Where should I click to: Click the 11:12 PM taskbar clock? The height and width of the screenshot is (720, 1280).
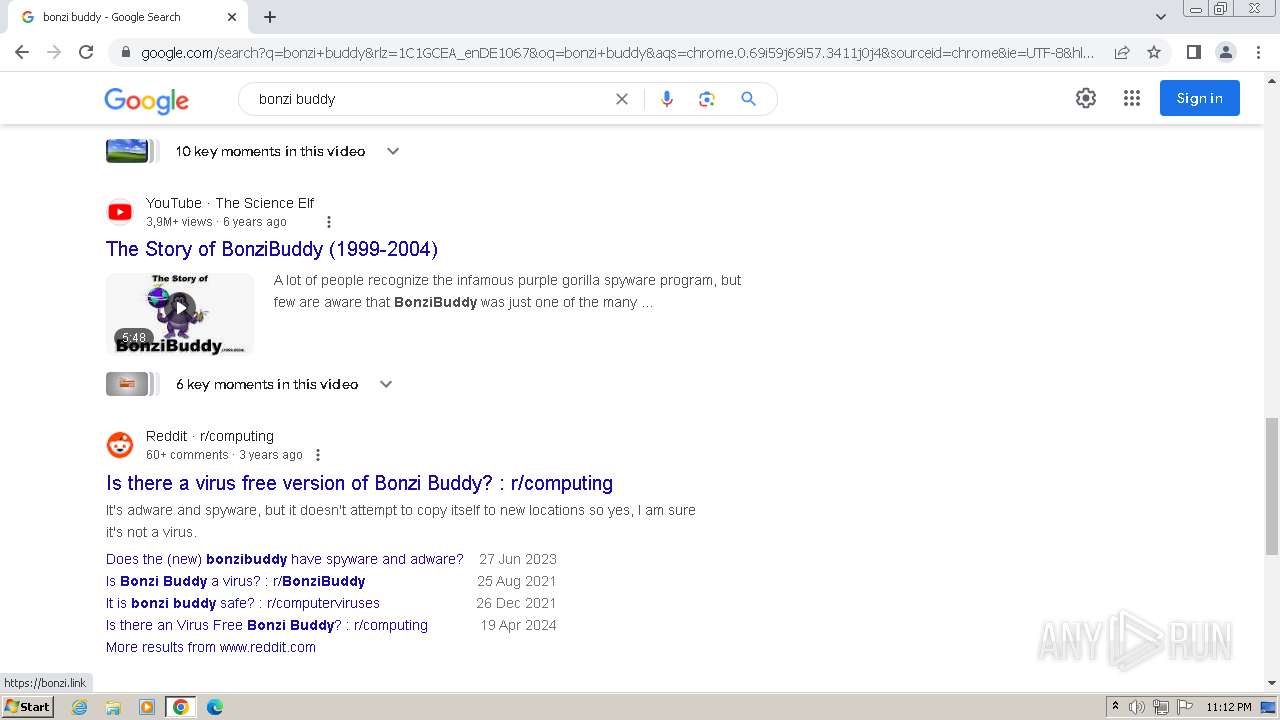(1229, 707)
